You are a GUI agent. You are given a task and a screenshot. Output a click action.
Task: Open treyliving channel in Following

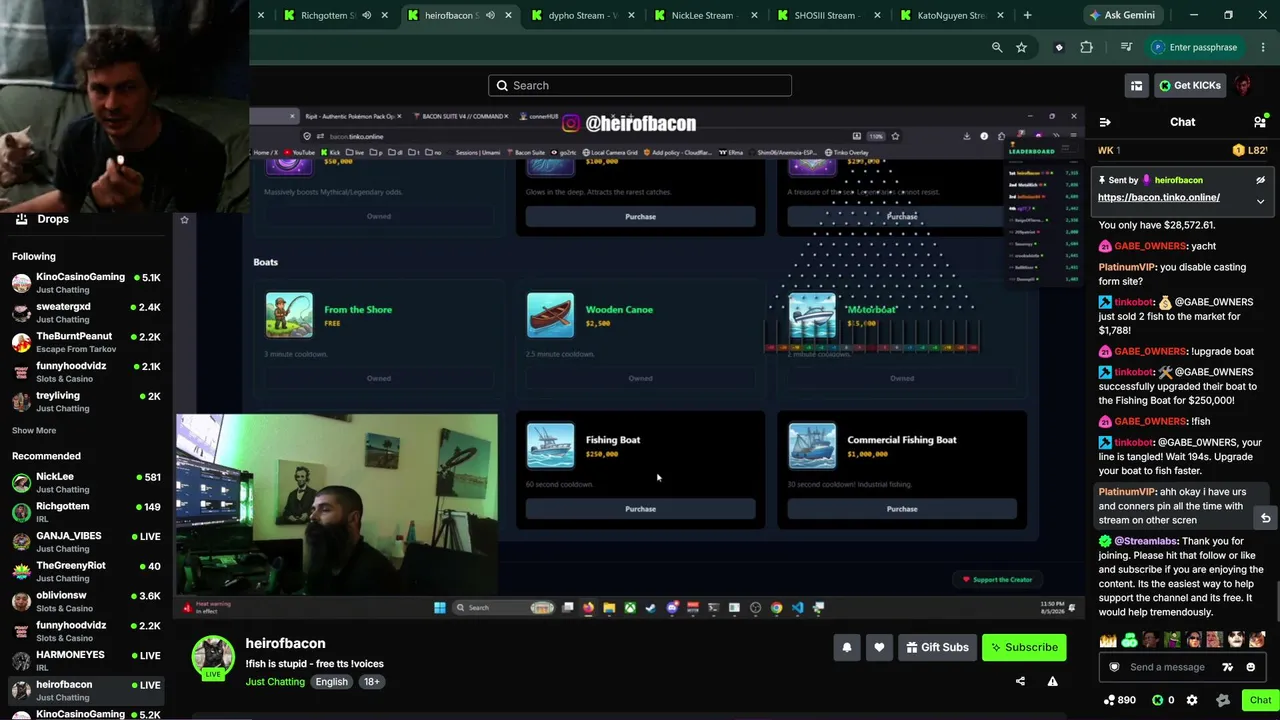(86, 402)
